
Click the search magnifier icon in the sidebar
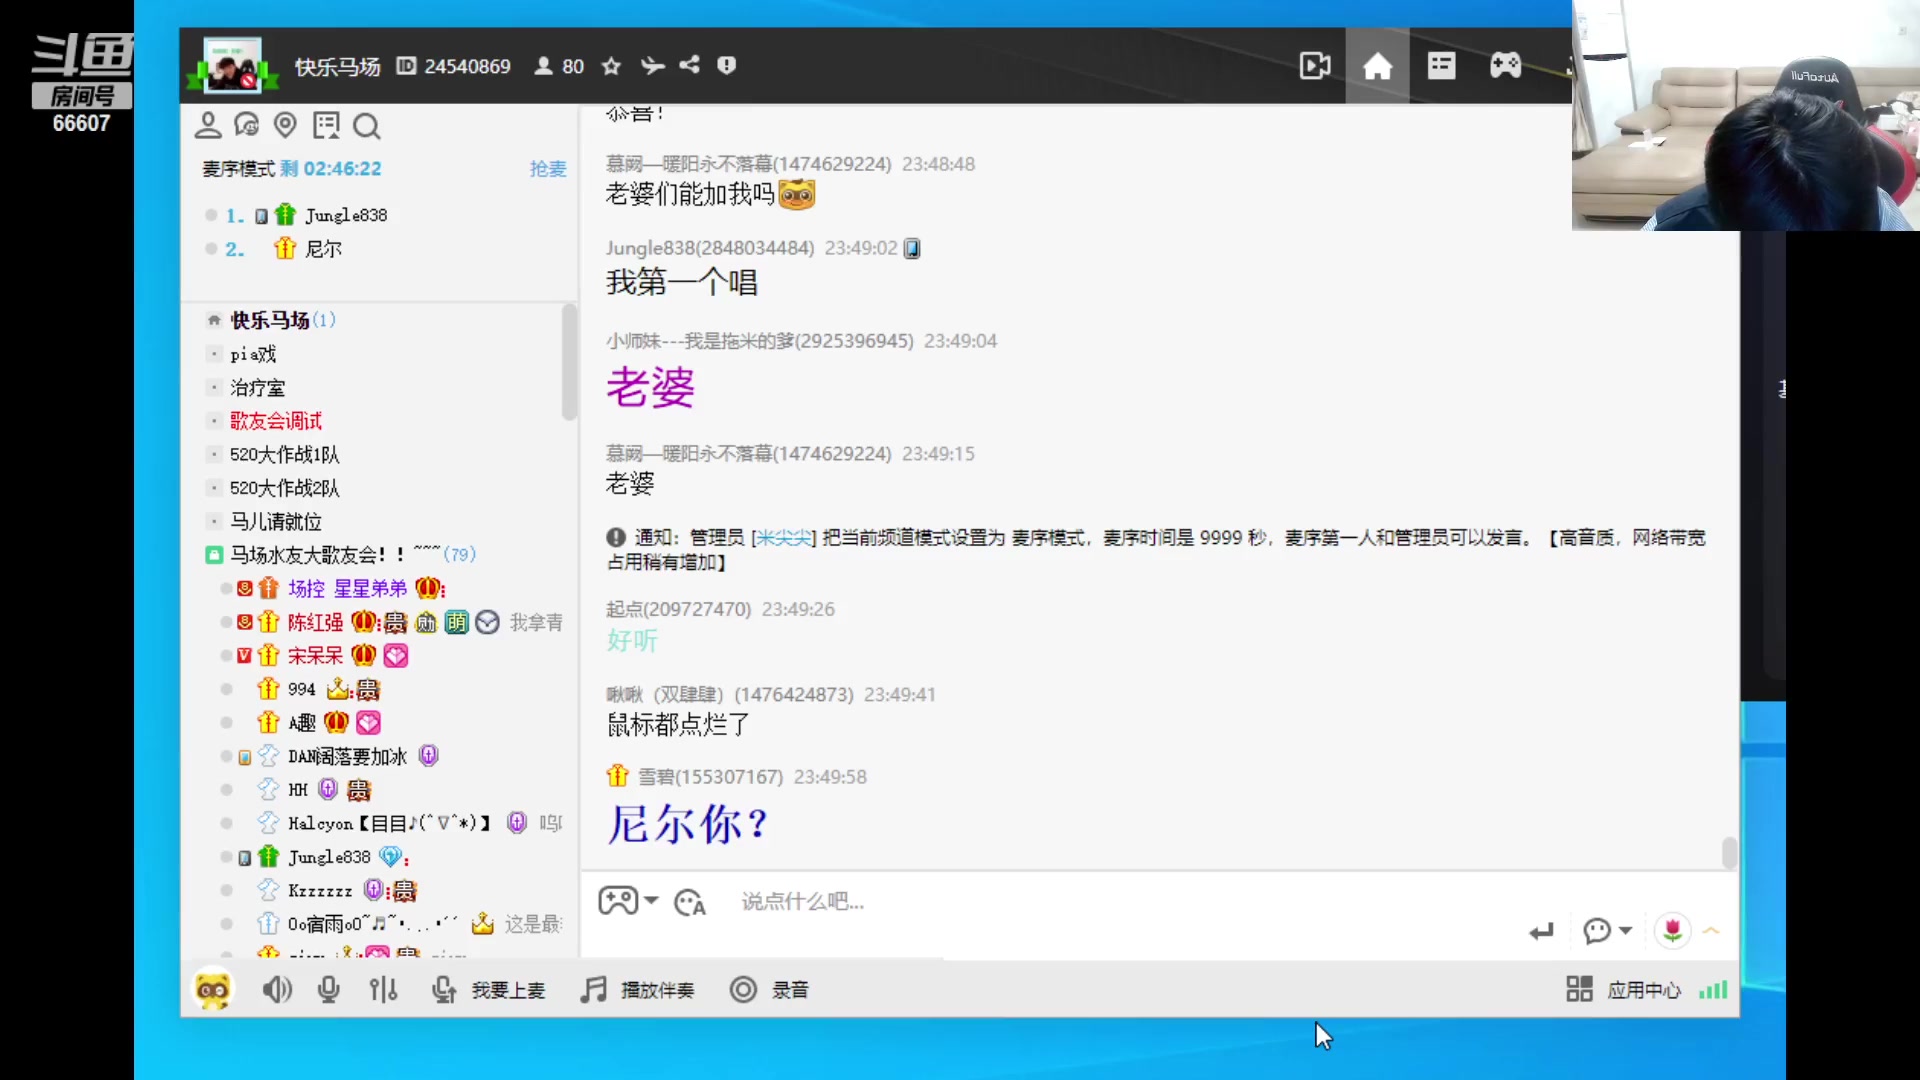coord(367,126)
